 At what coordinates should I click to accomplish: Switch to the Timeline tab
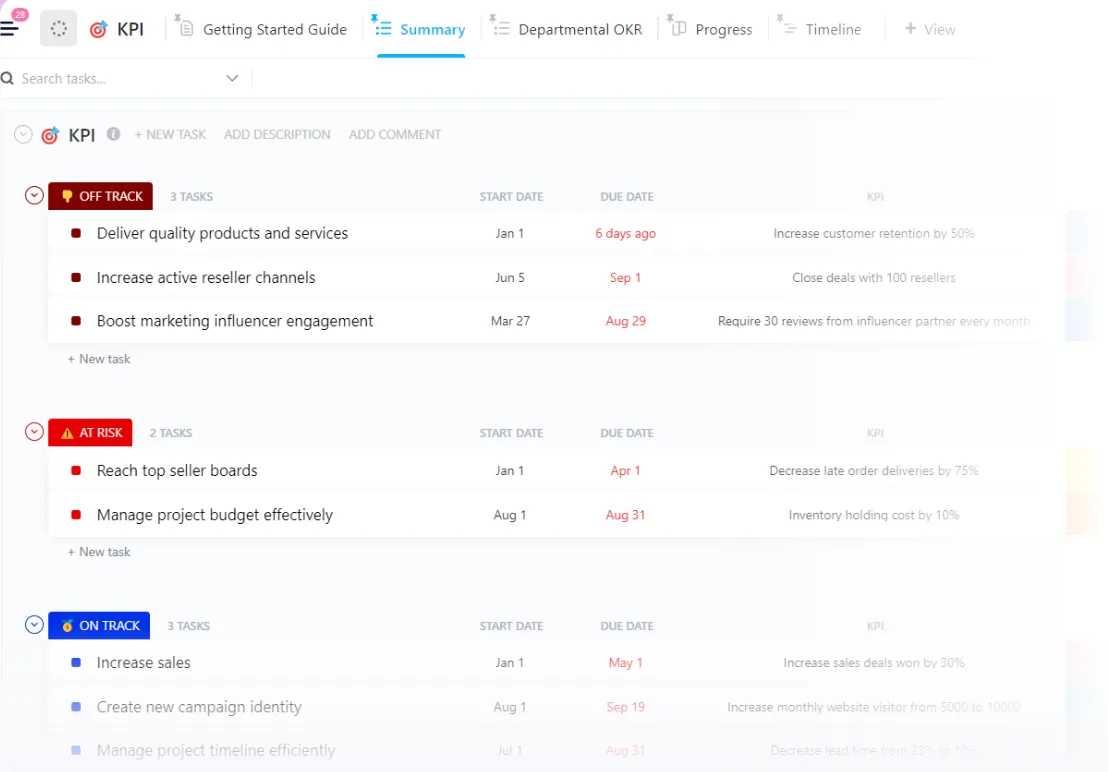(833, 30)
